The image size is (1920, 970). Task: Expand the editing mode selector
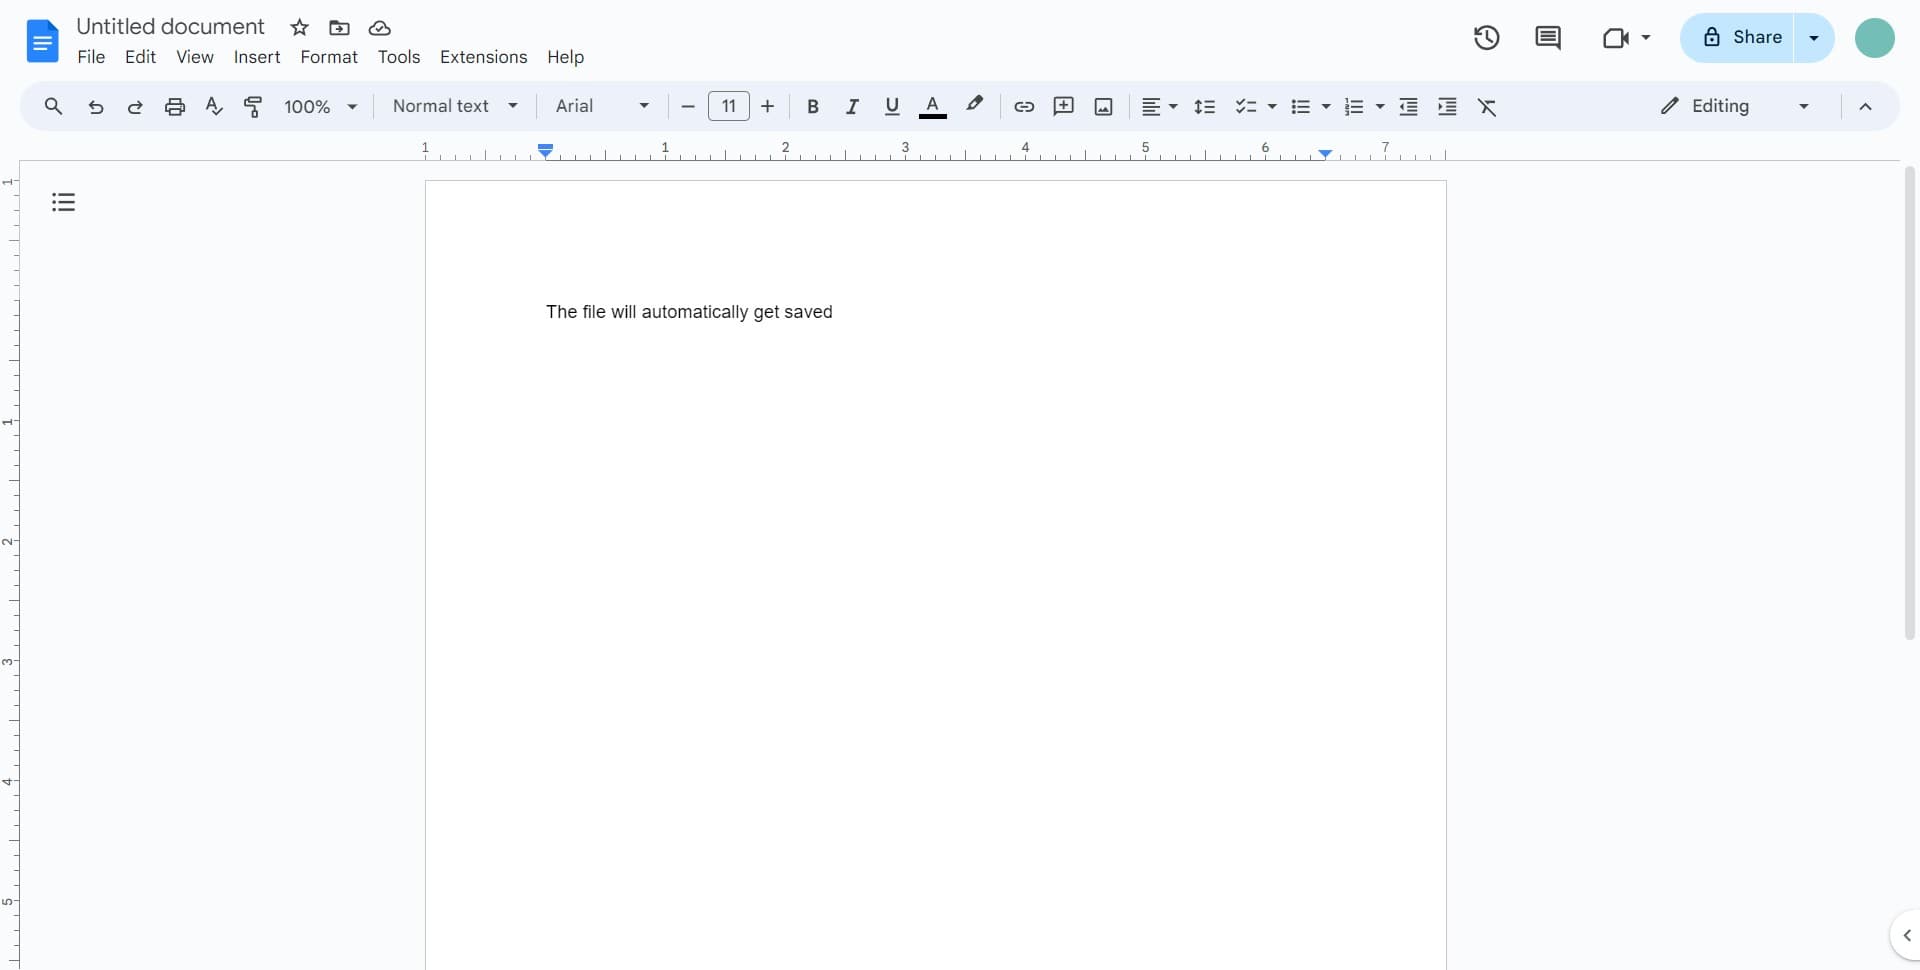coord(1805,105)
